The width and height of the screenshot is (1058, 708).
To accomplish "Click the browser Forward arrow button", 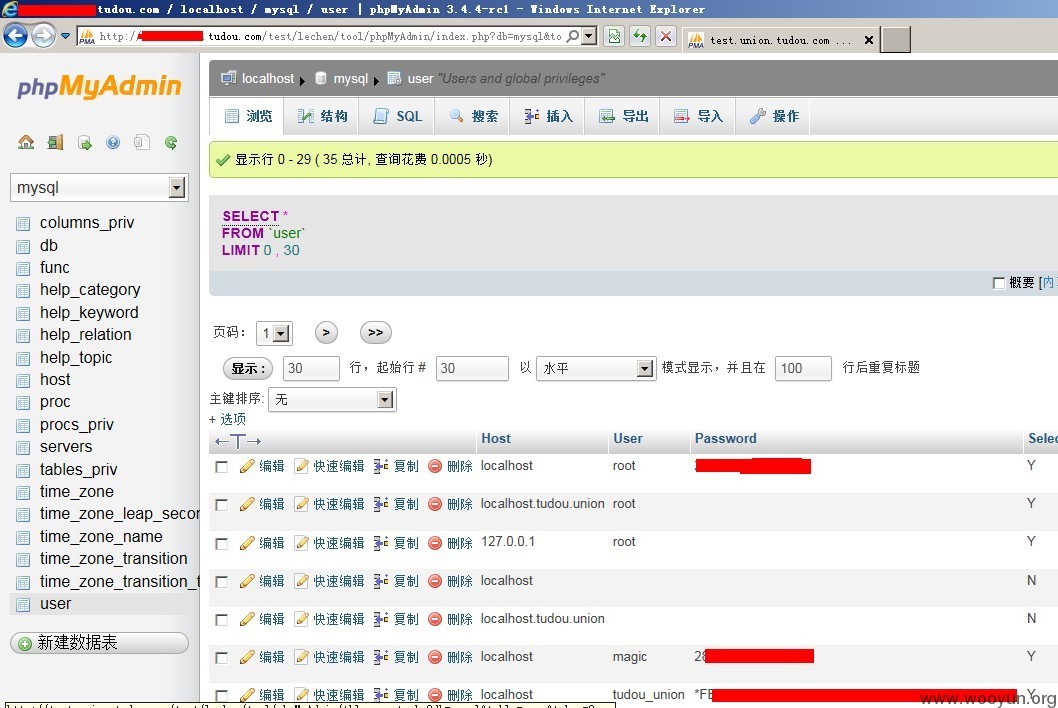I will click(x=43, y=36).
